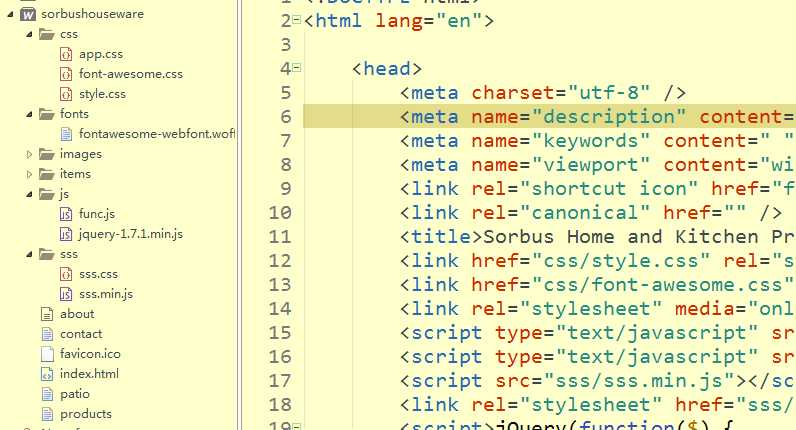Open the products file
Image resolution: width=796 pixels, height=430 pixels.
(86, 414)
